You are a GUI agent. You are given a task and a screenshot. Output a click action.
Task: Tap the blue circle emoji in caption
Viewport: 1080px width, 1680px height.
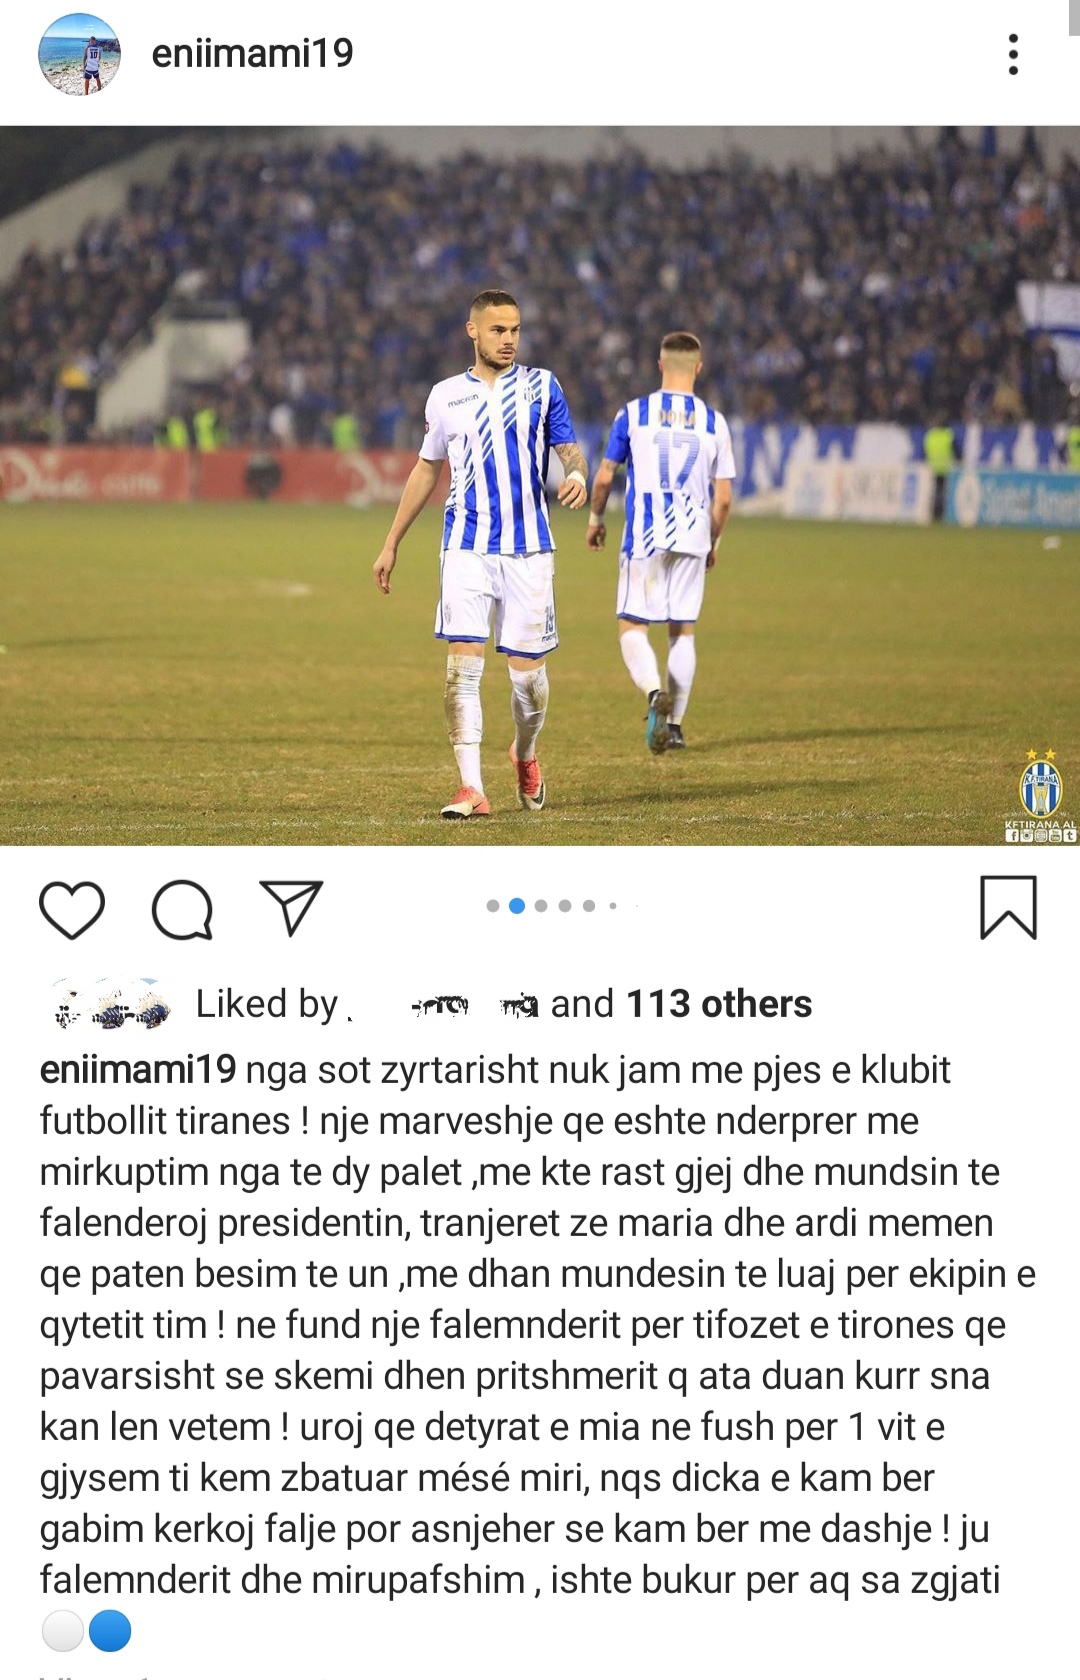[110, 1631]
